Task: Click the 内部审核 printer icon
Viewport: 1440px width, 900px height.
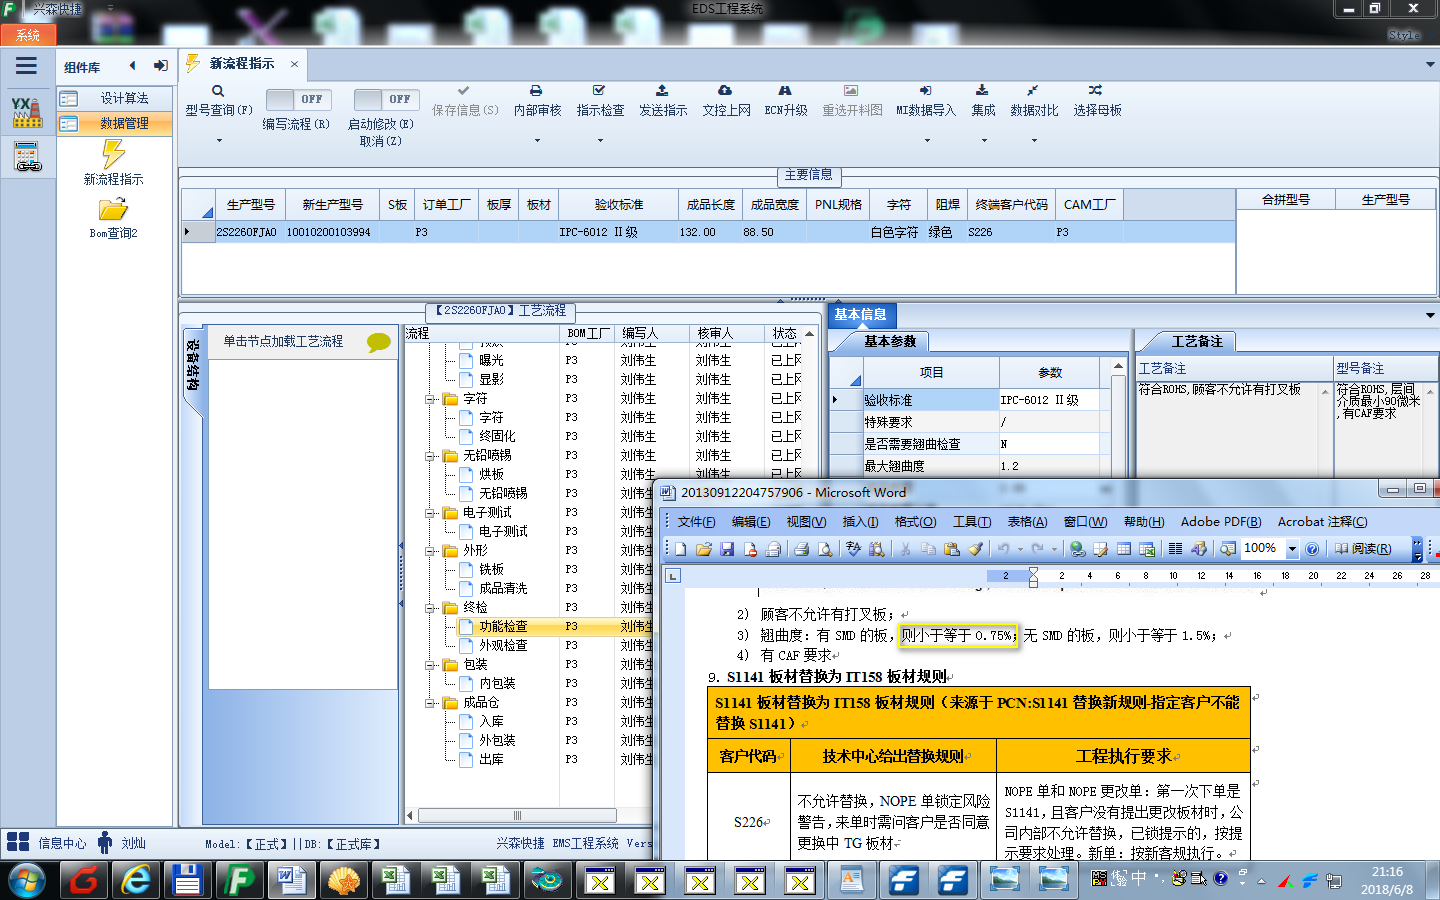Action: coord(536,90)
